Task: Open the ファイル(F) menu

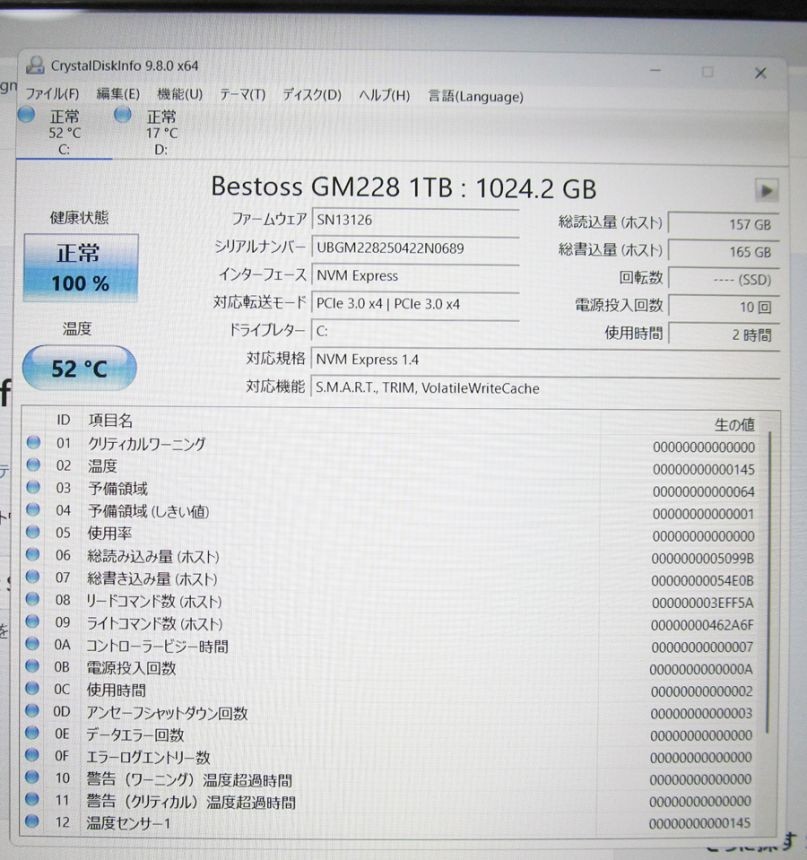Action: (52, 94)
